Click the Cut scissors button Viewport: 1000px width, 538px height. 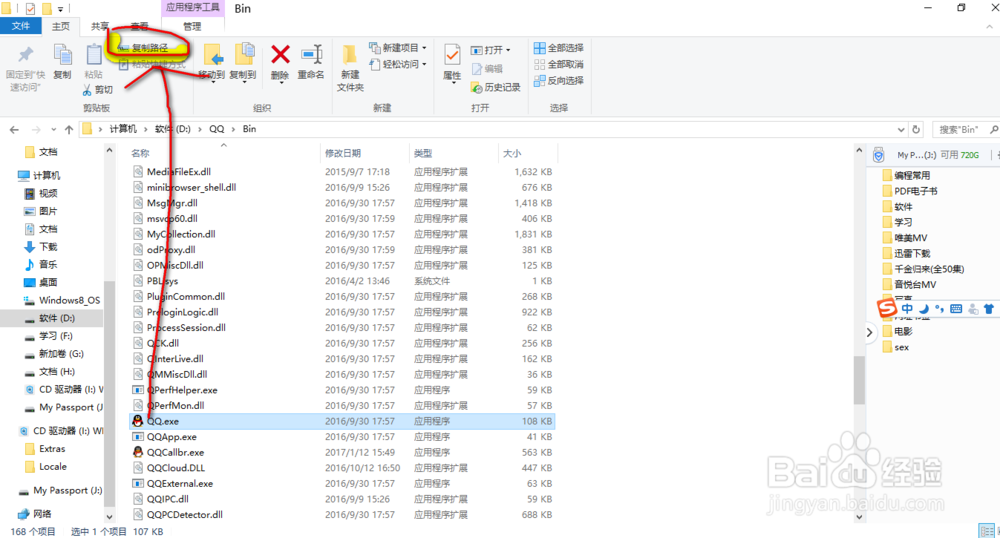pyautogui.click(x=98, y=90)
